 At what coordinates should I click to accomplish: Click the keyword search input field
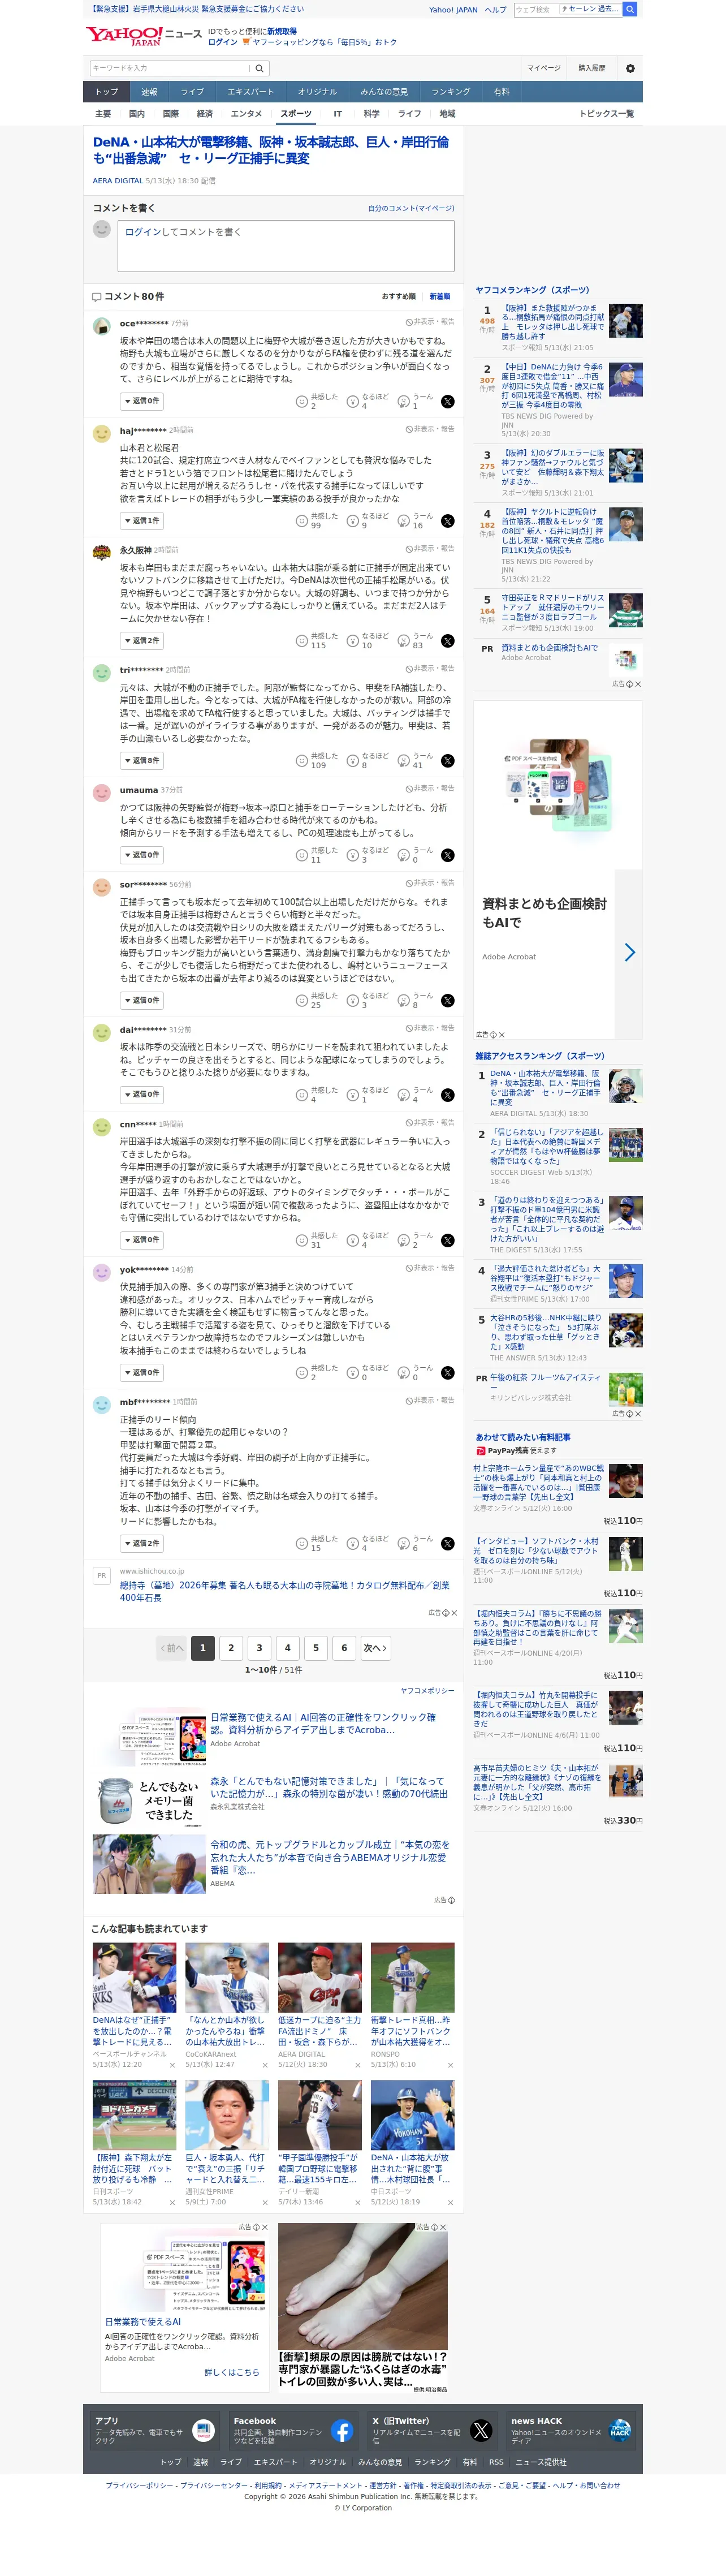click(x=170, y=68)
